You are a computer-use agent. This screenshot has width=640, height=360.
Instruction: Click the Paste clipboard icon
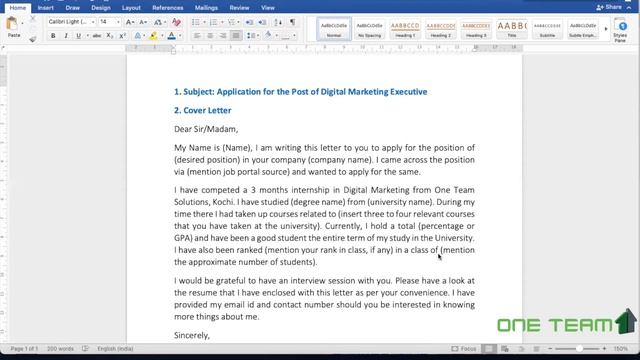tap(12, 24)
